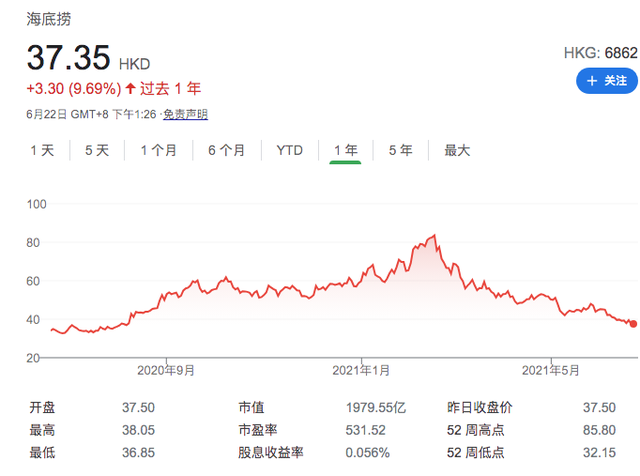The width and height of the screenshot is (640, 476).
Task: Click the 开盘 value 37.50
Action: click(x=138, y=407)
